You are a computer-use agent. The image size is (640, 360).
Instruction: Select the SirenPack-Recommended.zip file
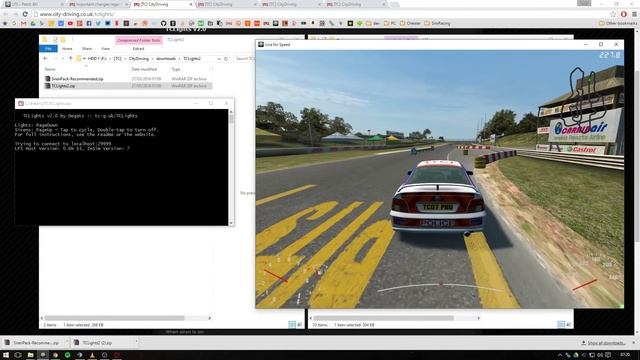[77, 79]
